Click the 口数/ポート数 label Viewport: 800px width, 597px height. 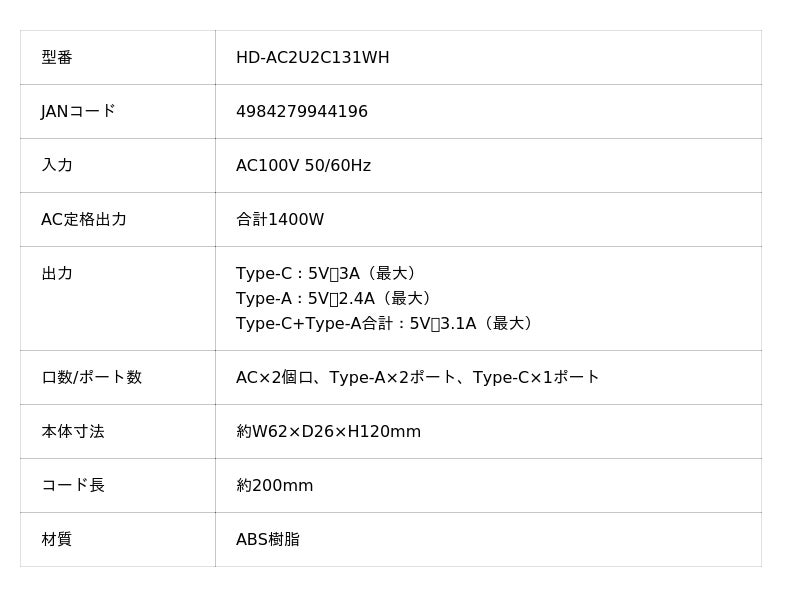91,378
